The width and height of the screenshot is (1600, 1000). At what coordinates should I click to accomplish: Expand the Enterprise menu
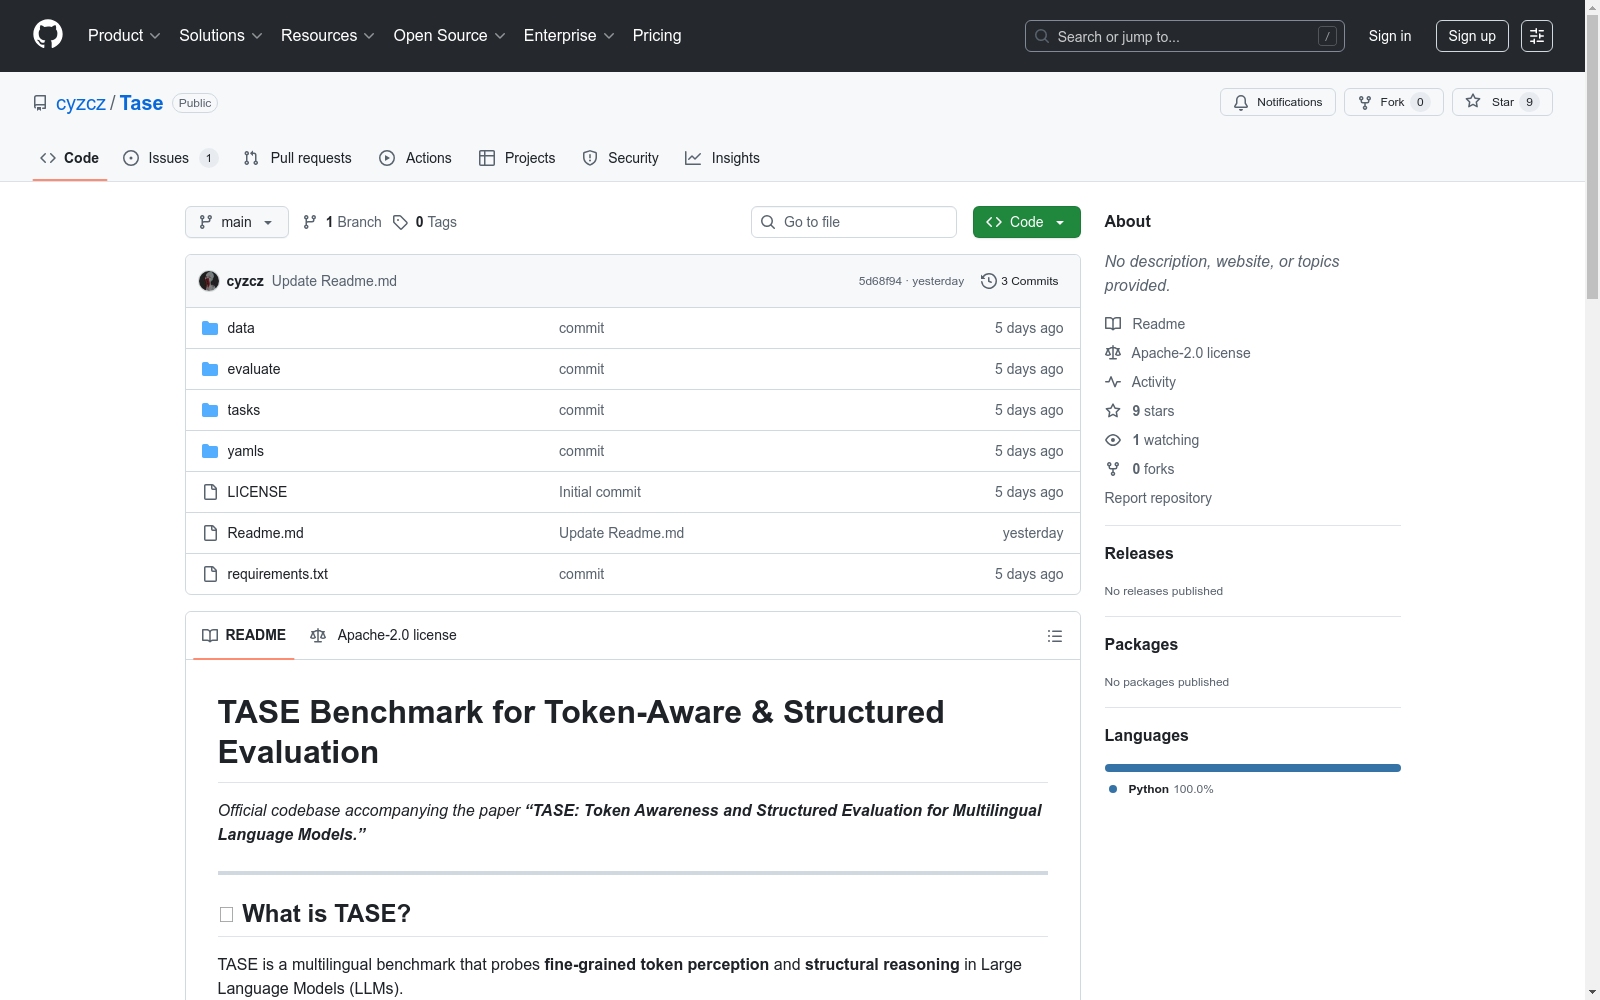(569, 36)
